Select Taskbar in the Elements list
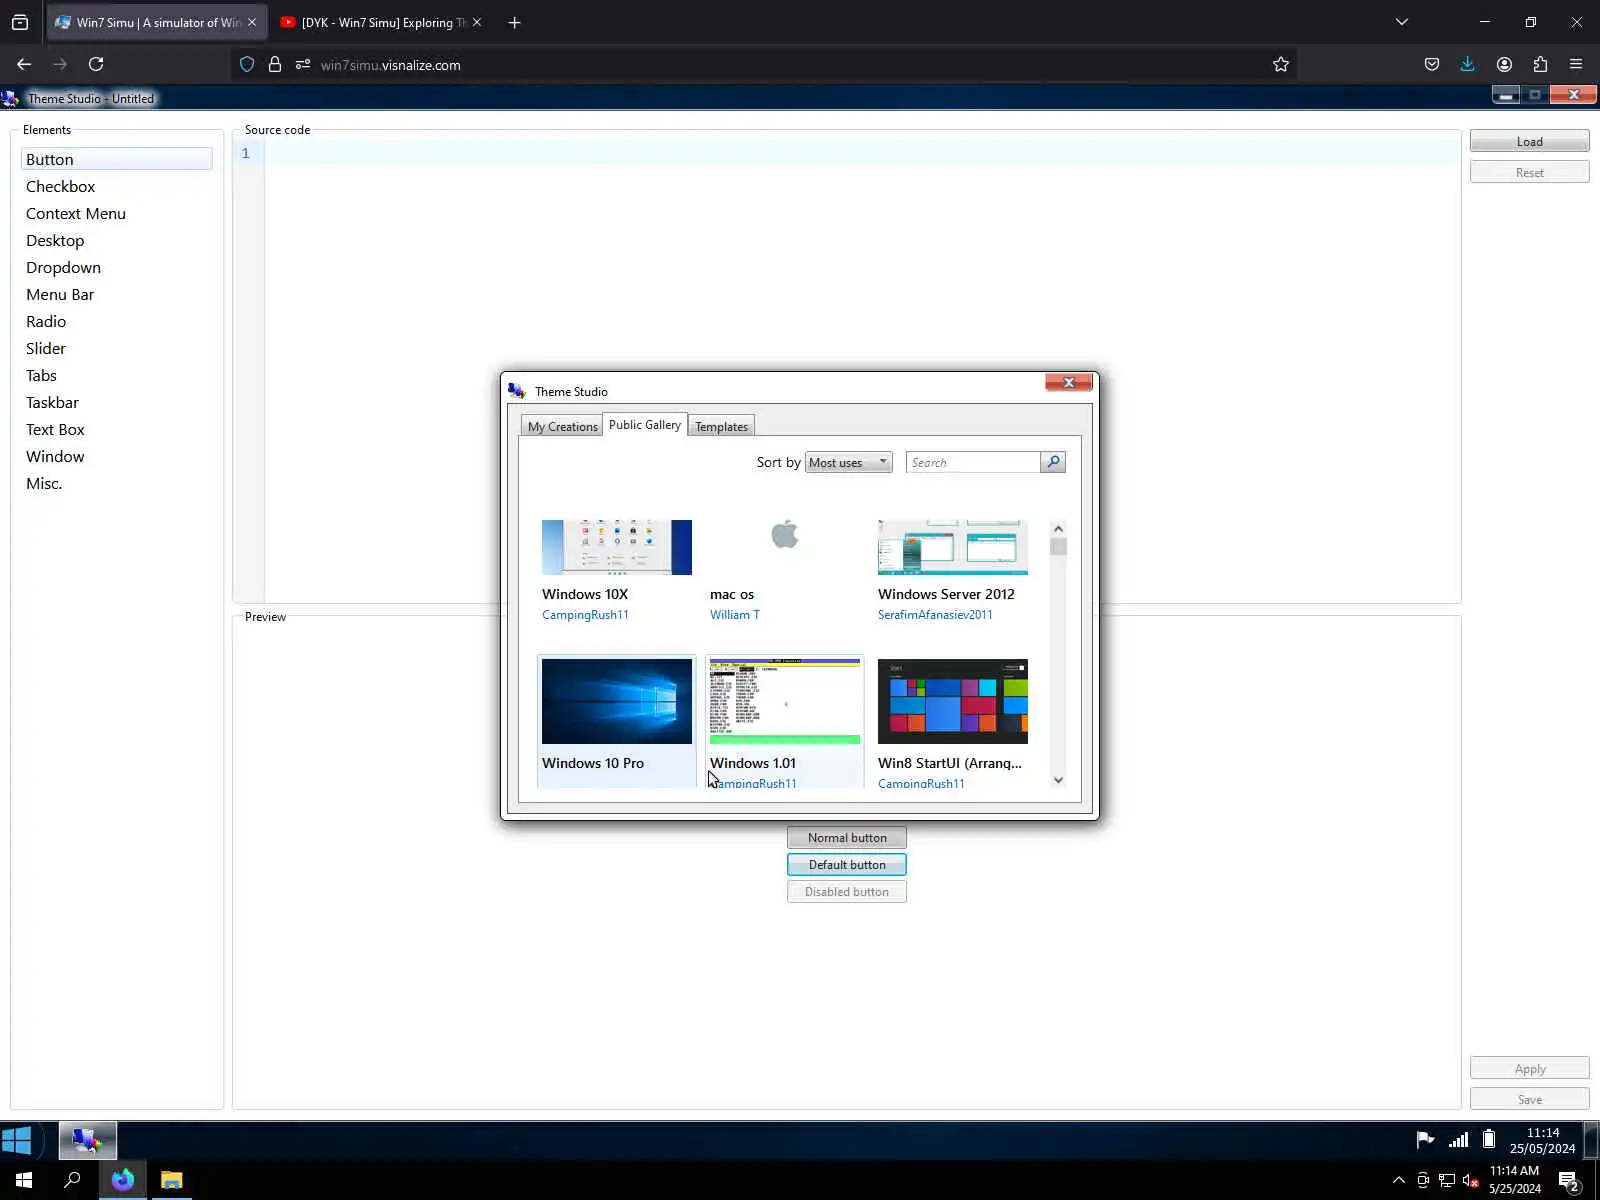The width and height of the screenshot is (1600, 1200). tap(116, 402)
